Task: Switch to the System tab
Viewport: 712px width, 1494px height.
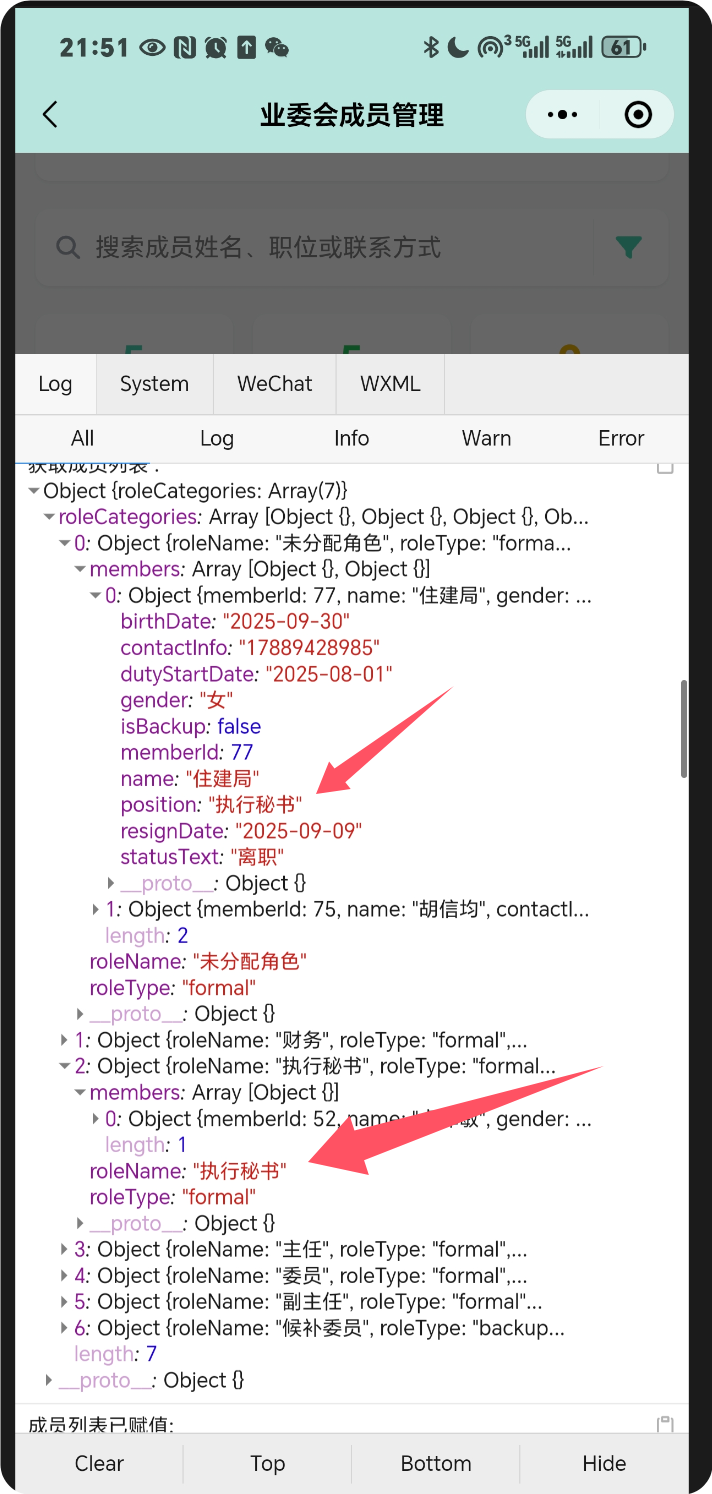Action: pyautogui.click(x=154, y=384)
